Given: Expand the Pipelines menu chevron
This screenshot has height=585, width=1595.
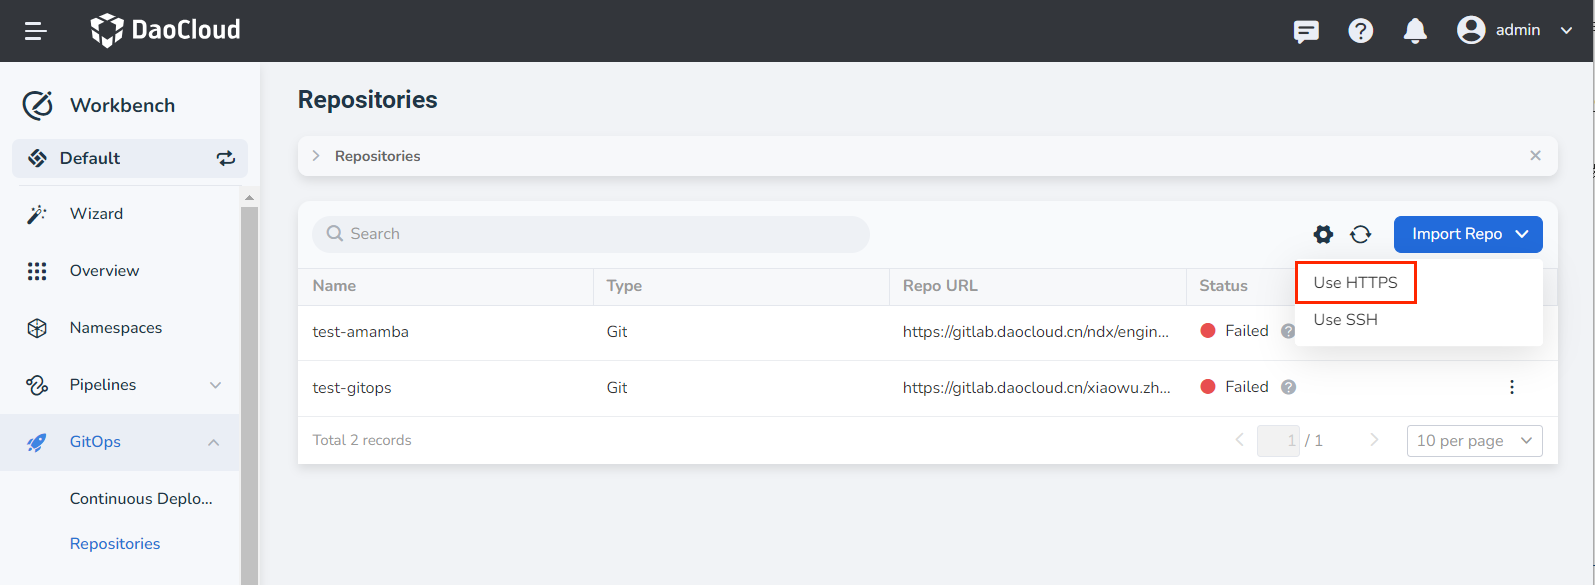Looking at the screenshot, I should 215,385.
